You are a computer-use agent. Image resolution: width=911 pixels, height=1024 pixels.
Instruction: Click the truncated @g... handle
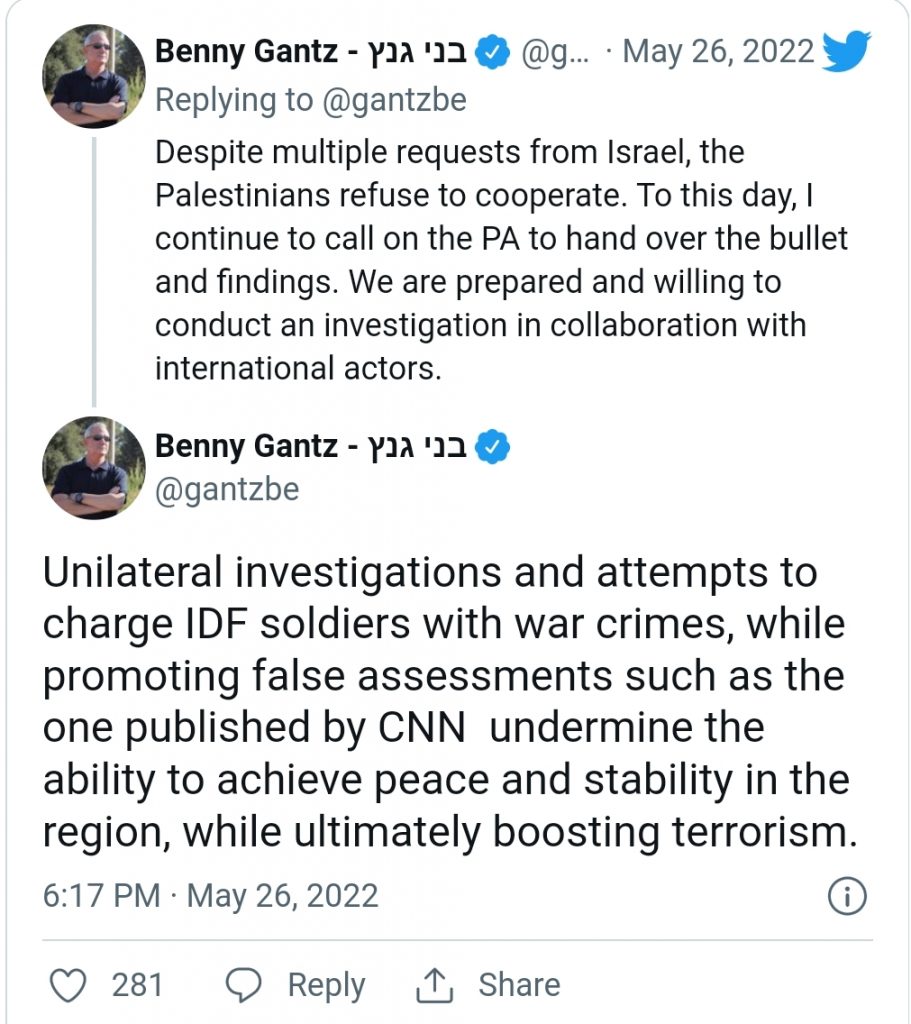coord(556,53)
